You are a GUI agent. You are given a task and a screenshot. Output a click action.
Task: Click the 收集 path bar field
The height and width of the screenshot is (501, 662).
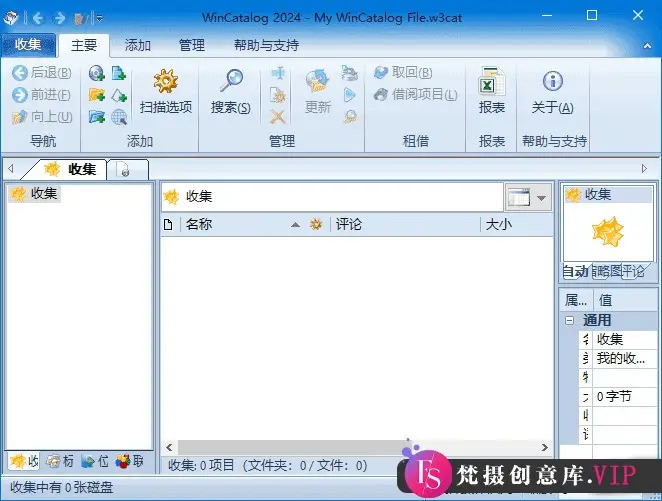(332, 197)
